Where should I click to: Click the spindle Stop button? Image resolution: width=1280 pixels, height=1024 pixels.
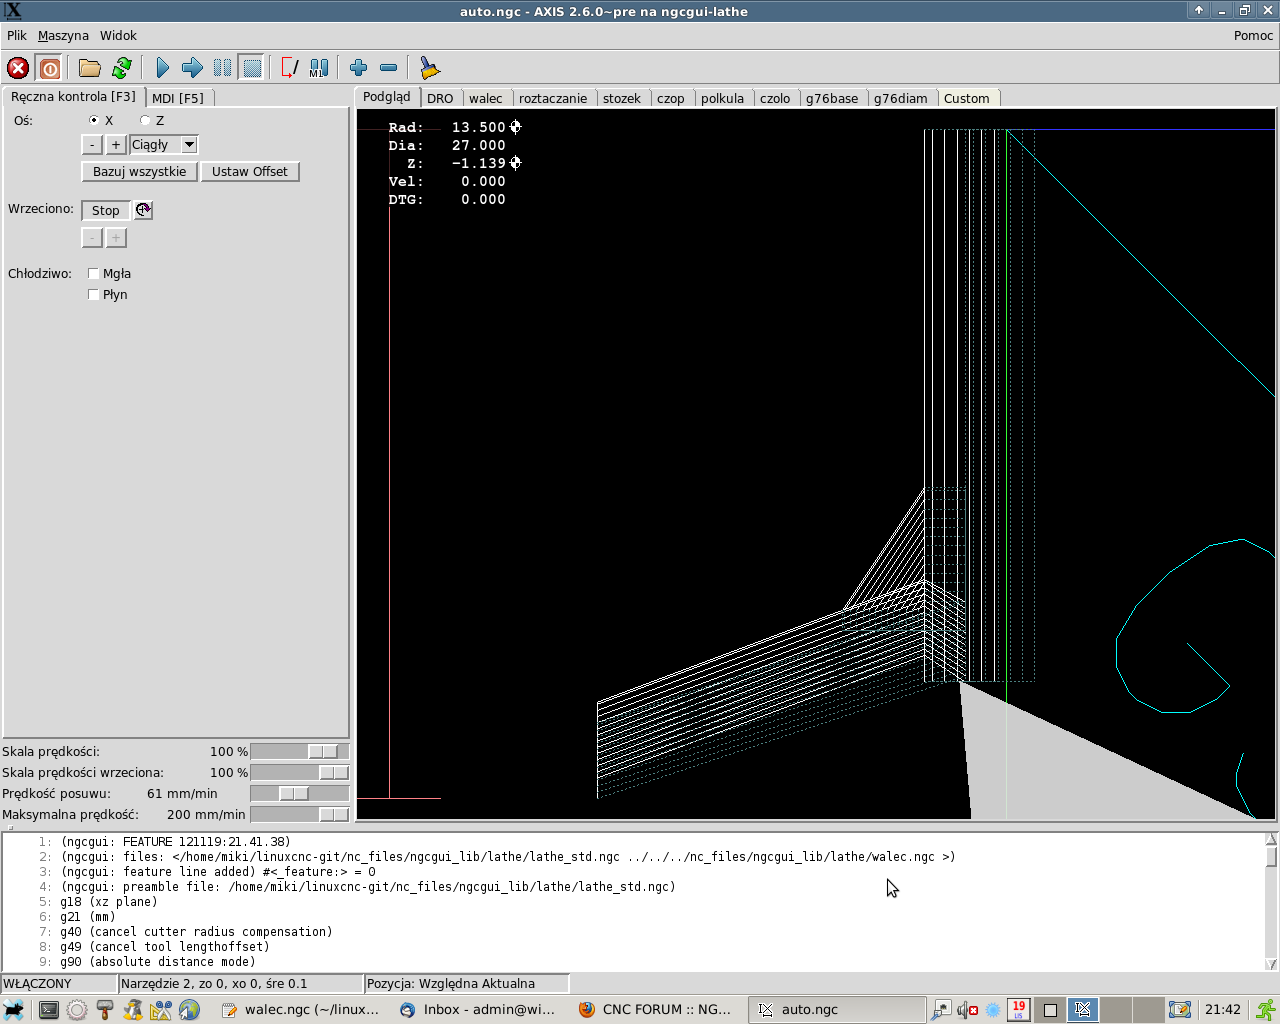coord(106,210)
